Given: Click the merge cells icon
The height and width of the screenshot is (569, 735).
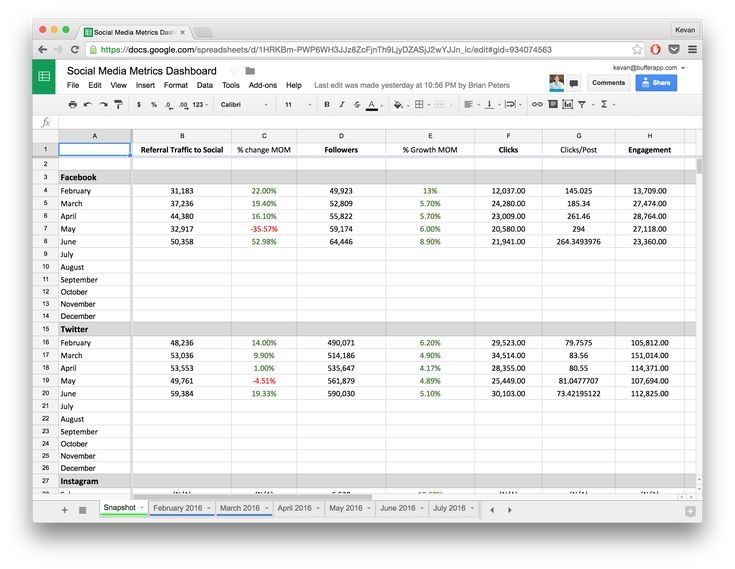Looking at the screenshot, I should coord(440,105).
